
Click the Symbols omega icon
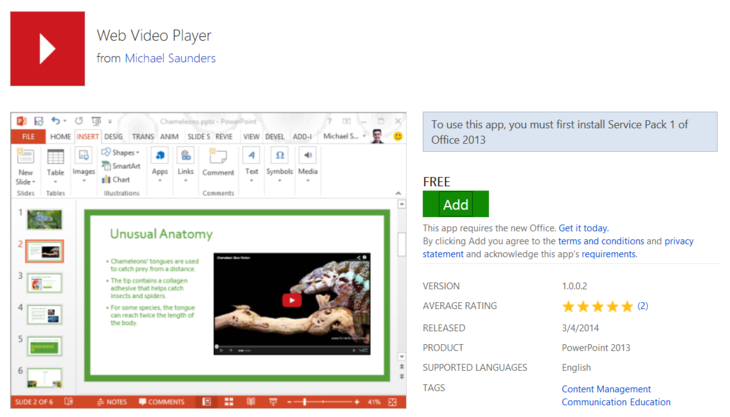(279, 155)
